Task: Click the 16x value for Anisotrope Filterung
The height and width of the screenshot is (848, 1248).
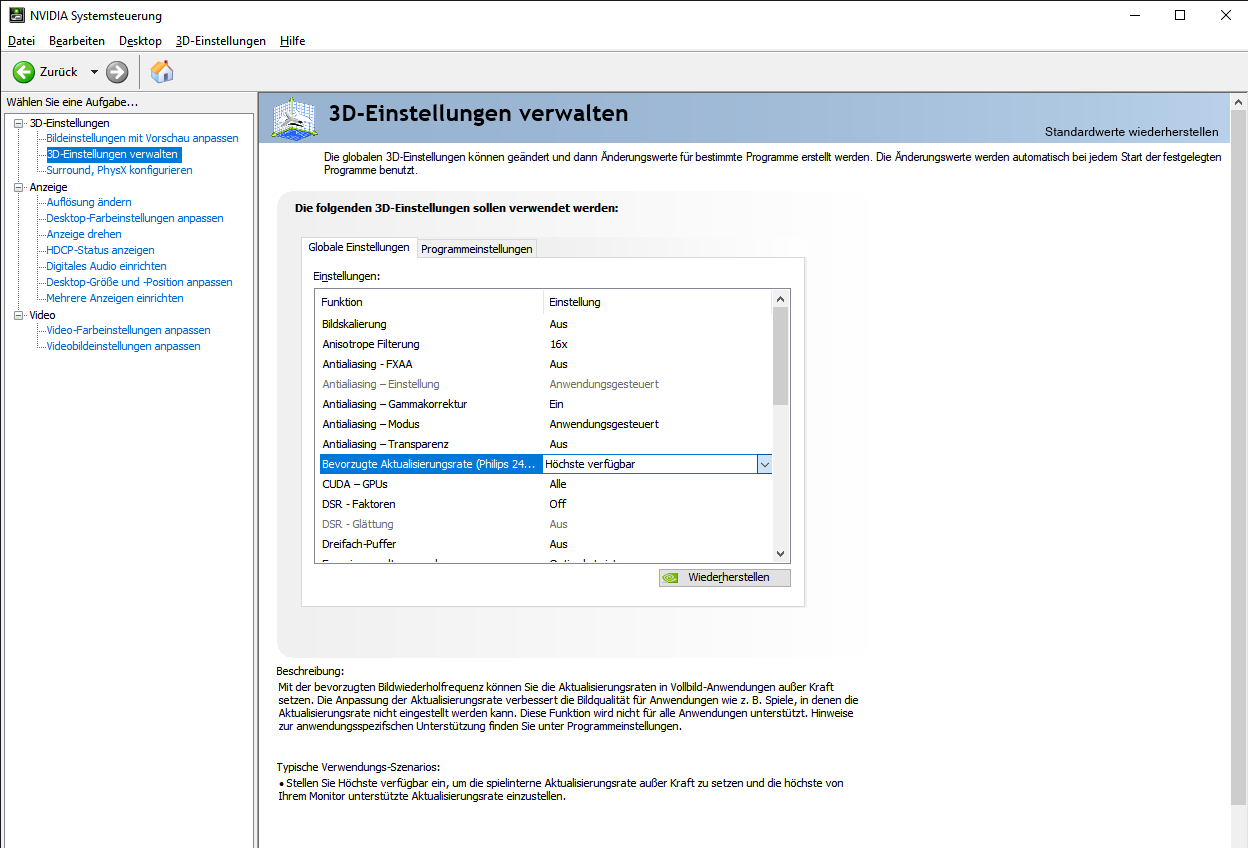Action: tap(558, 344)
